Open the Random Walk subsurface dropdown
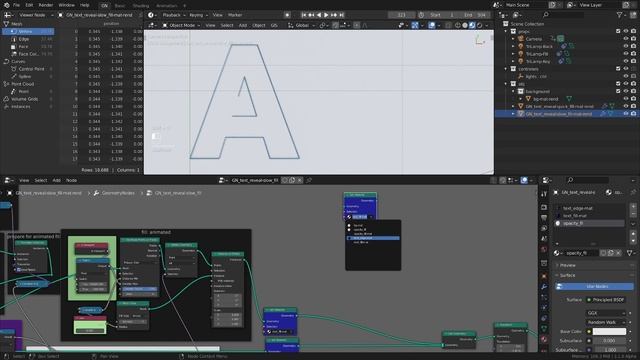The height and width of the screenshot is (360, 640). 606,322
